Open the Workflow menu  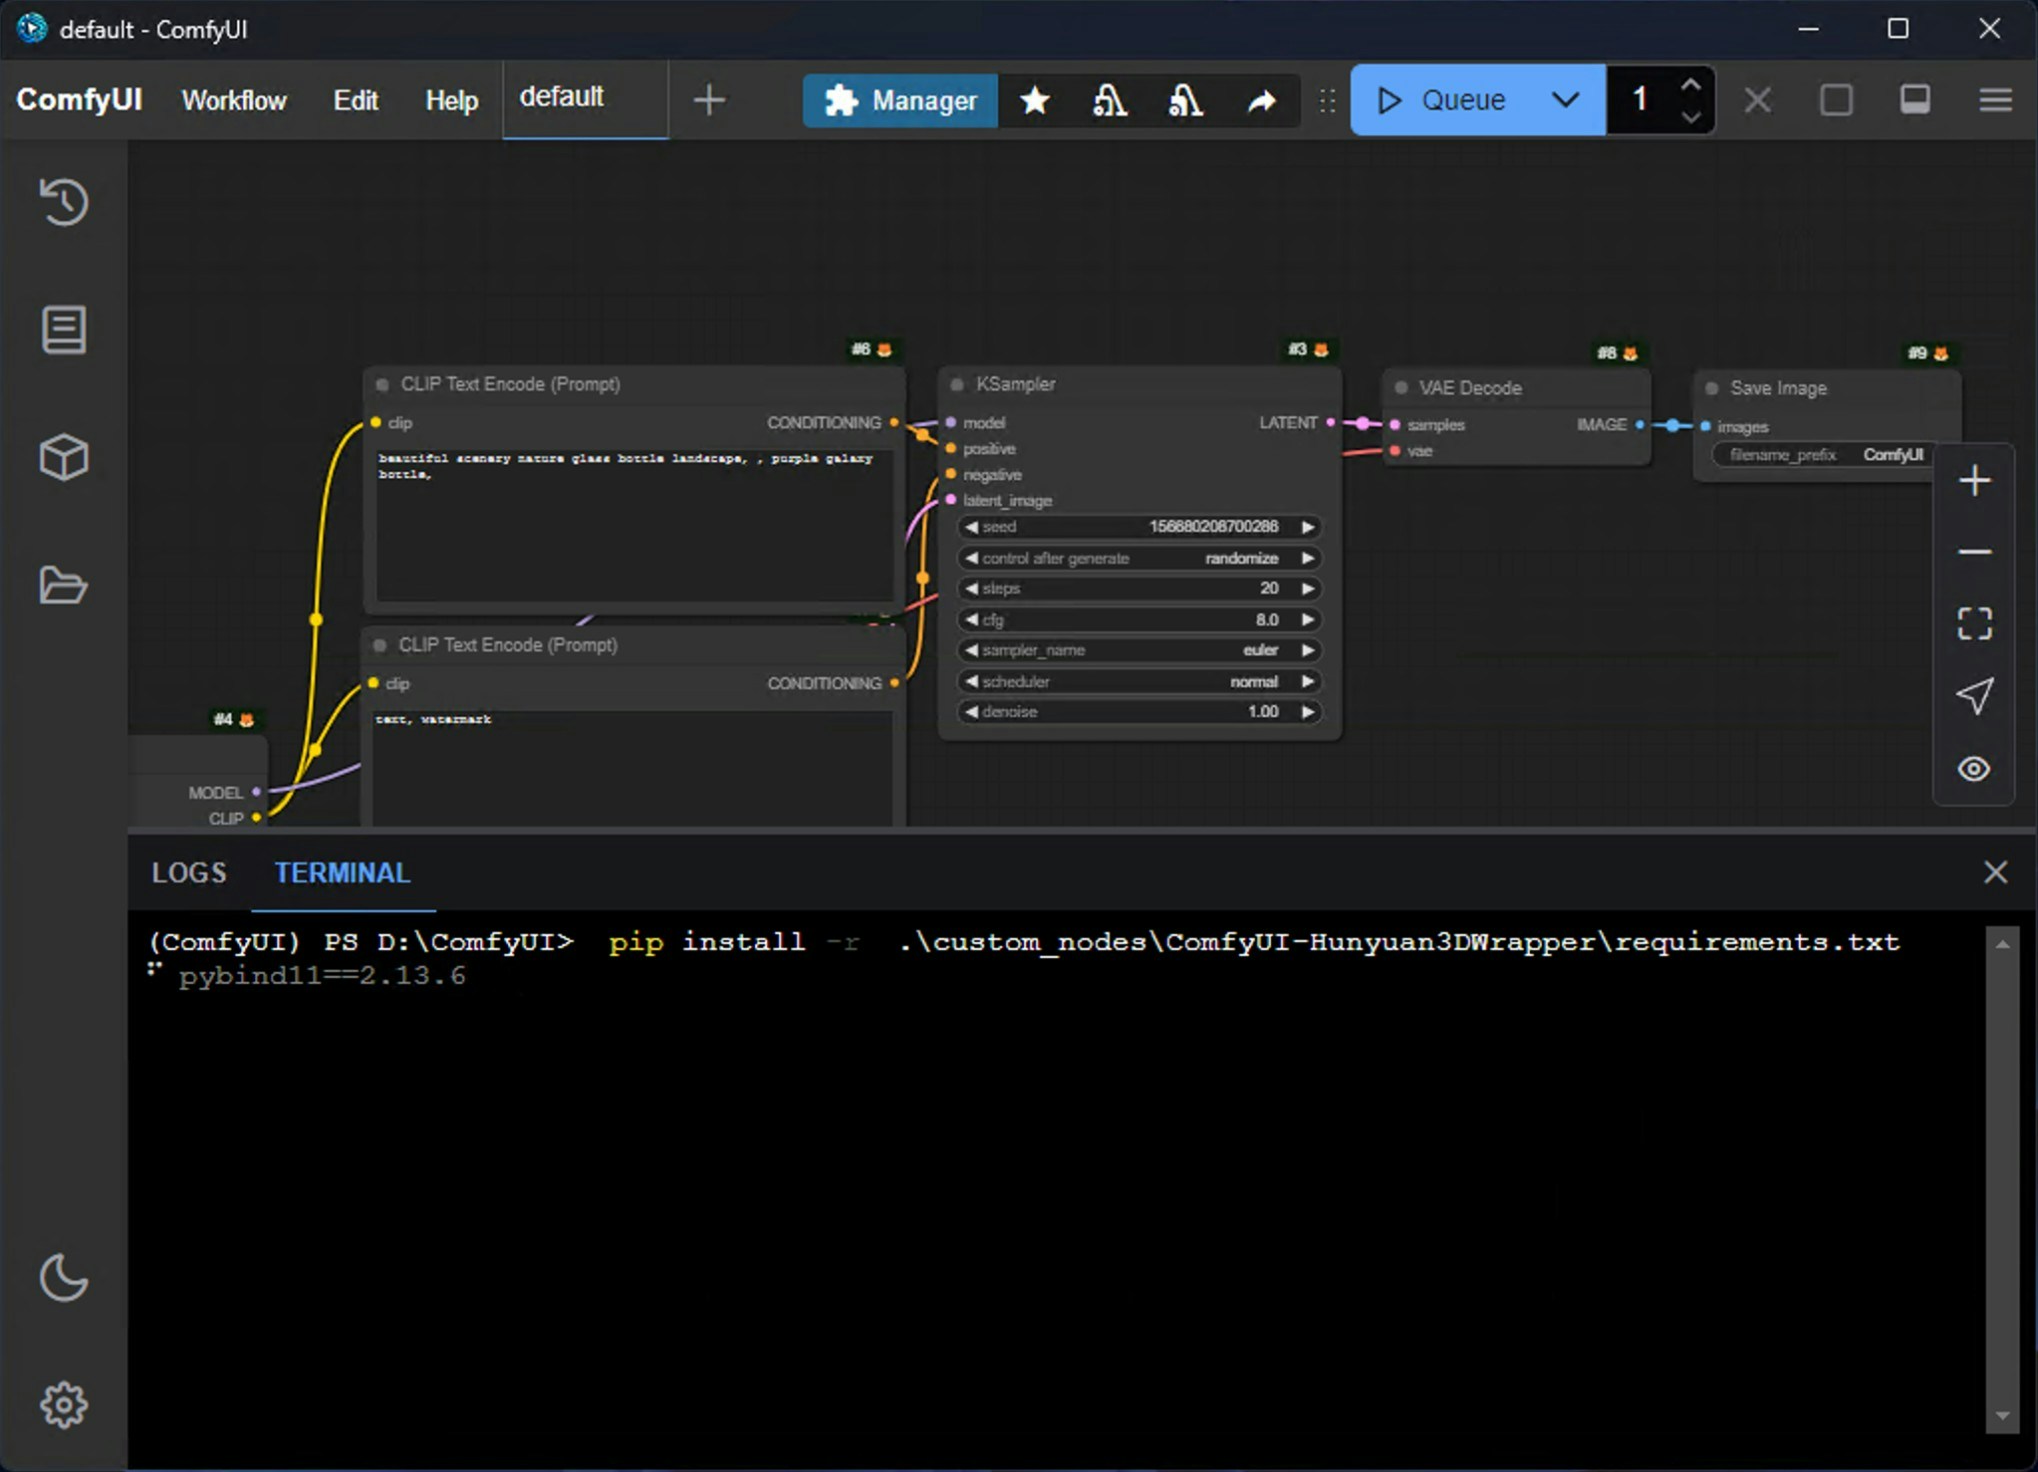point(233,100)
